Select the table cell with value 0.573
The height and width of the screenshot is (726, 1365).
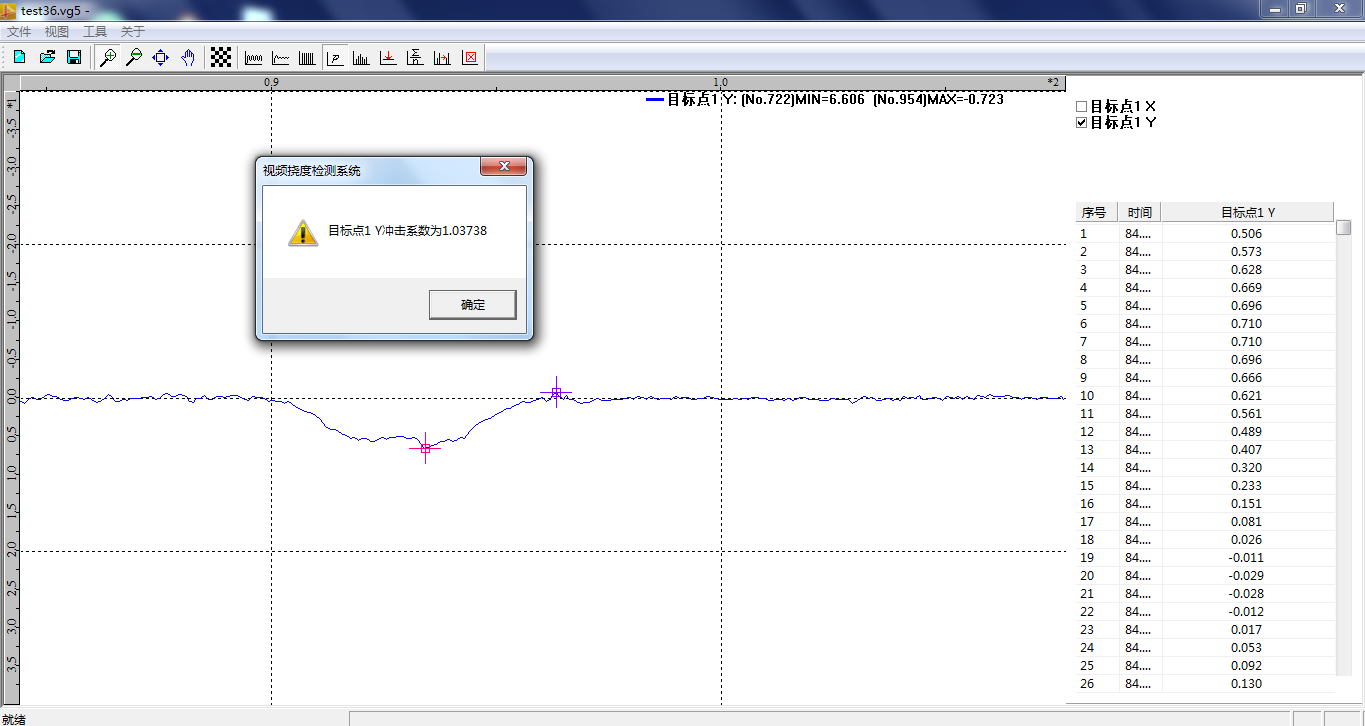1247,252
